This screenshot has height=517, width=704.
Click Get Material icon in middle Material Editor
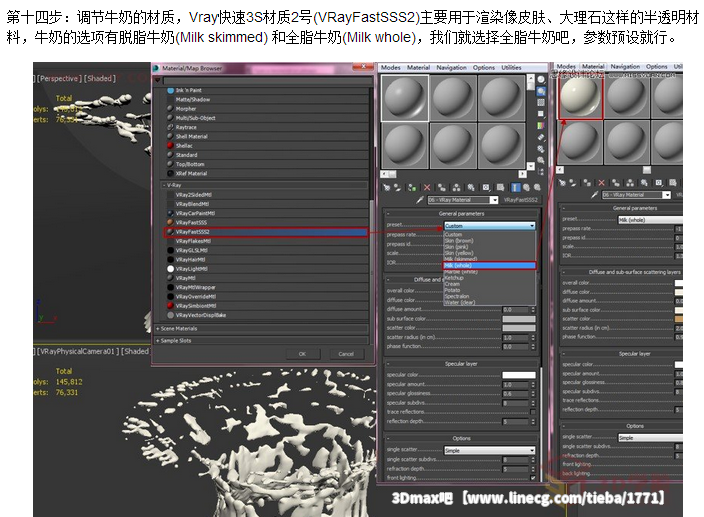(x=386, y=188)
